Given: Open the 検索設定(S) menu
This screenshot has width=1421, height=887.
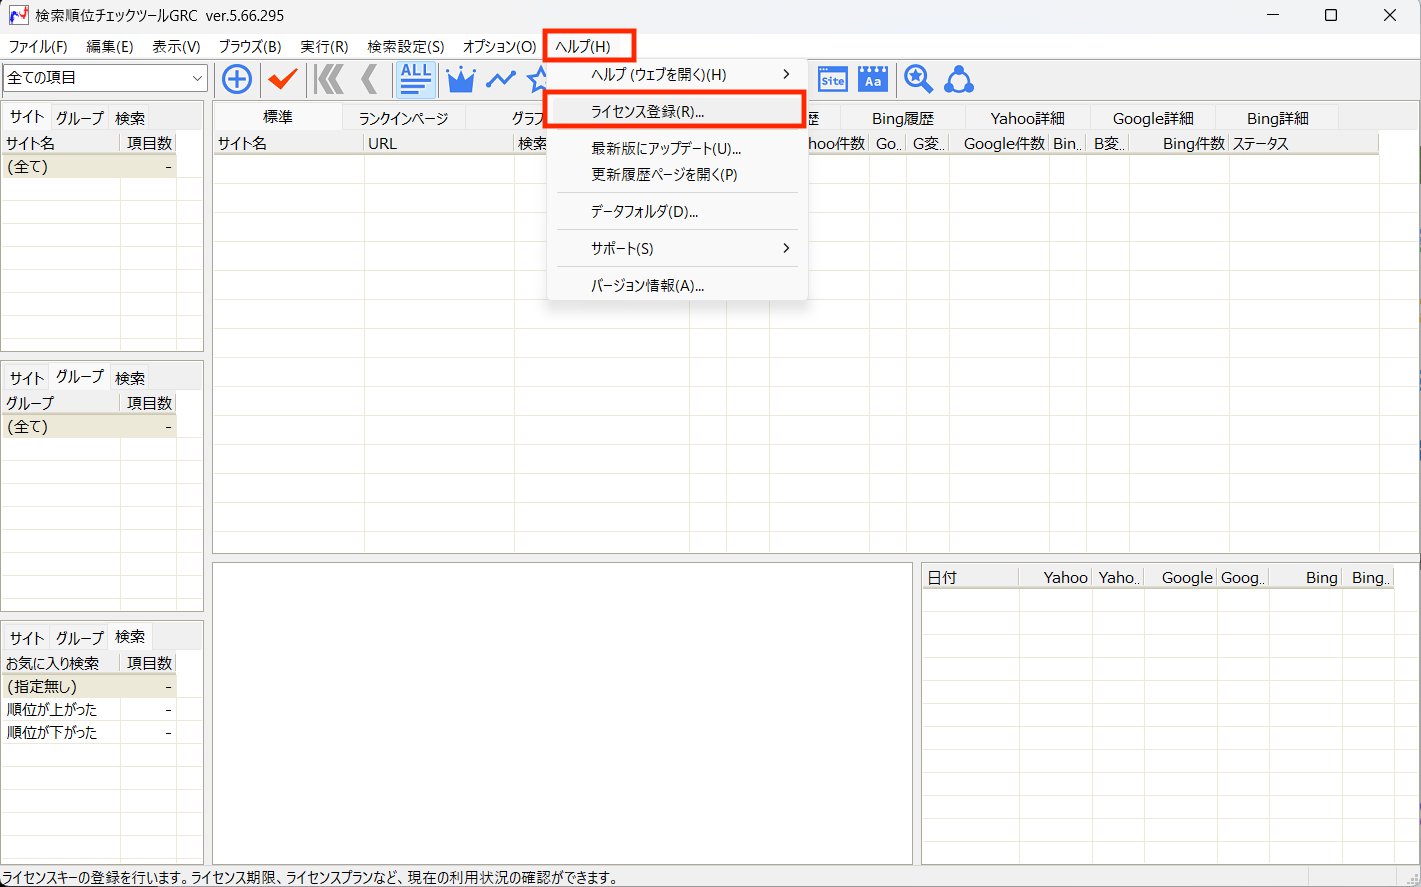Looking at the screenshot, I should (x=406, y=46).
